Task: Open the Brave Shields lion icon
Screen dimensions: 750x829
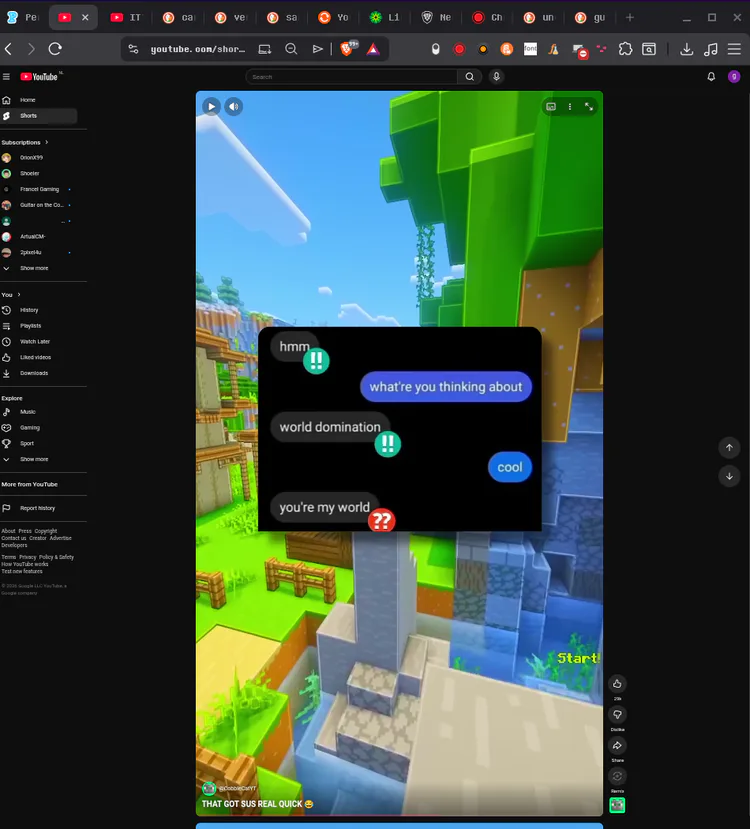Action: coord(347,49)
